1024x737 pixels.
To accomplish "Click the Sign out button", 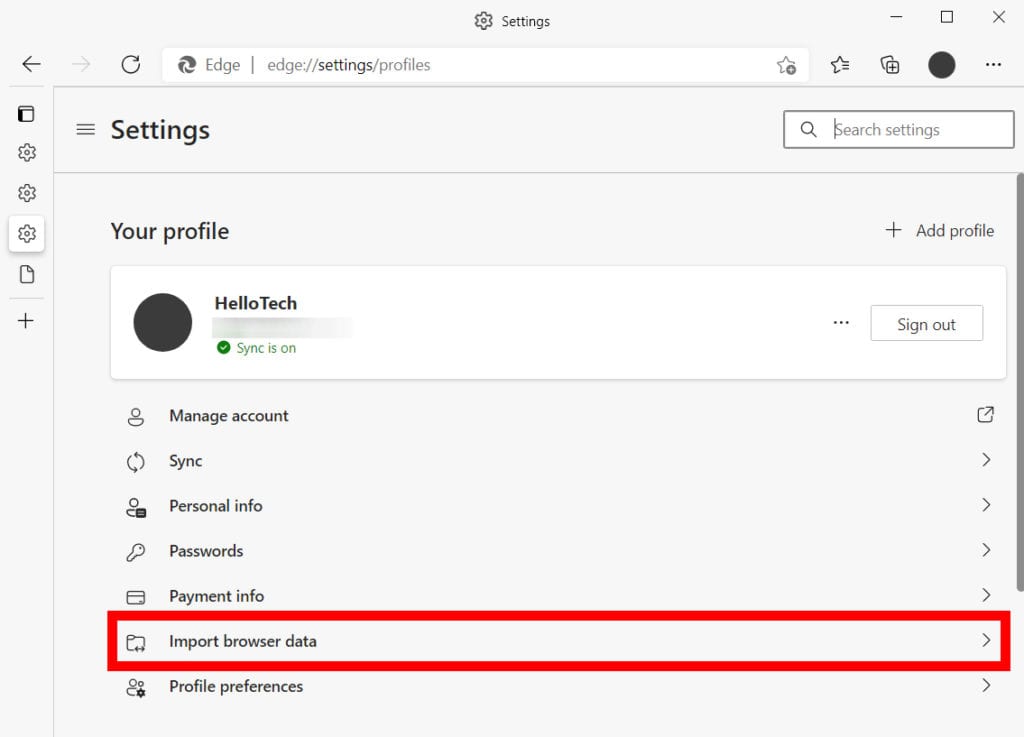I will pyautogui.click(x=927, y=323).
